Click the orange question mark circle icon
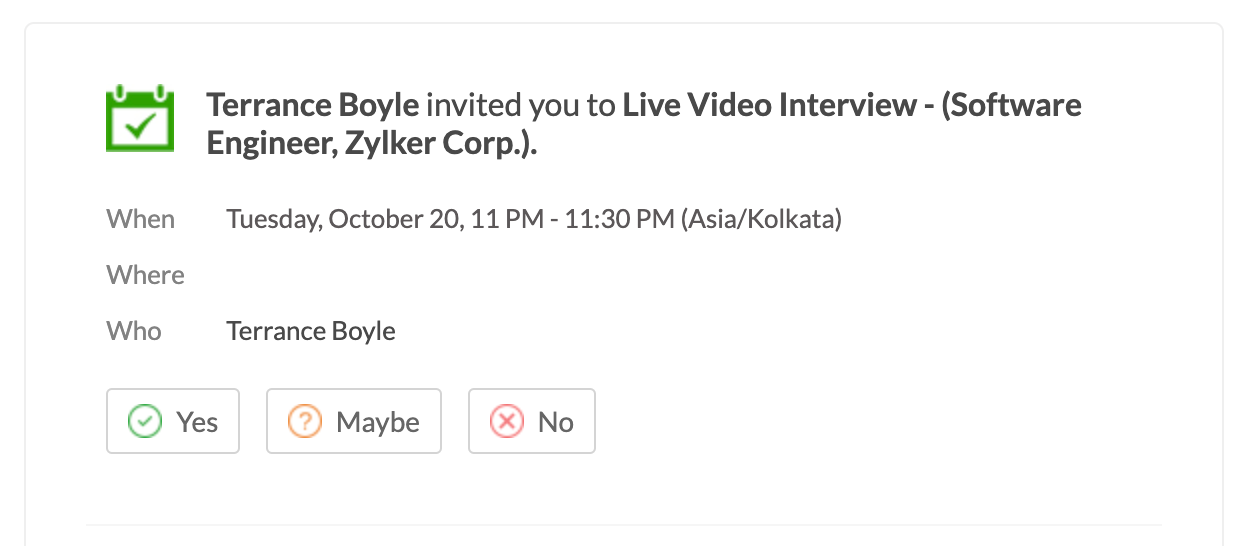This screenshot has height=546, width=1252. tap(305, 422)
